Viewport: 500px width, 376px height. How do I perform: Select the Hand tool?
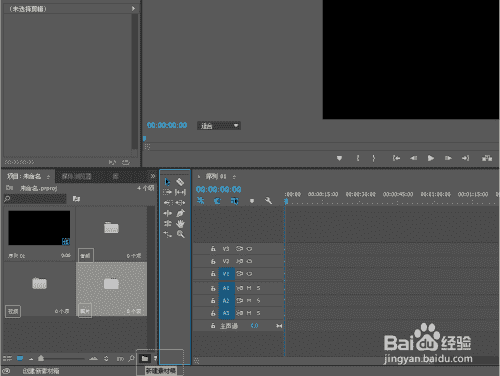point(180,224)
